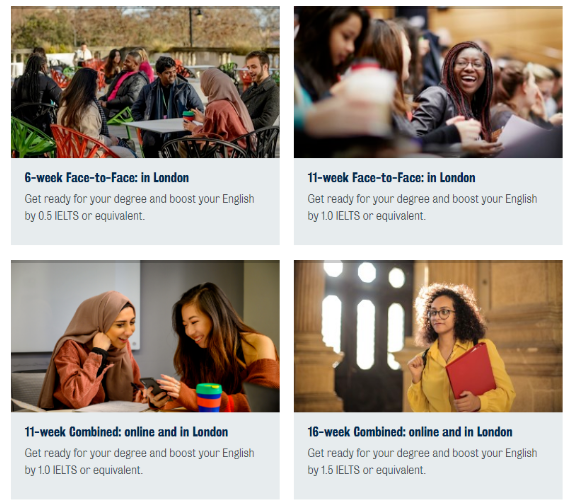Click the outdoor café students photo
The image size is (569, 502).
(145, 82)
